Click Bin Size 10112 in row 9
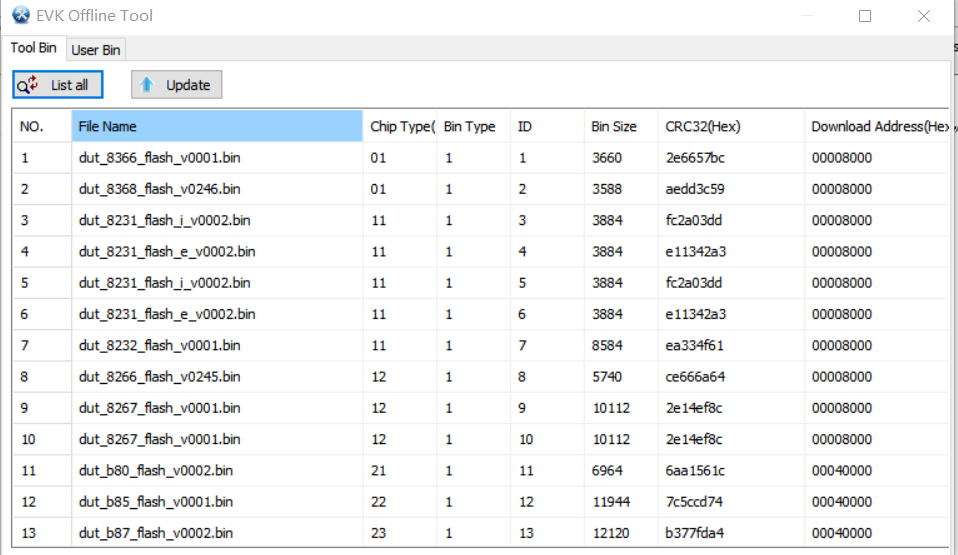 [611, 408]
